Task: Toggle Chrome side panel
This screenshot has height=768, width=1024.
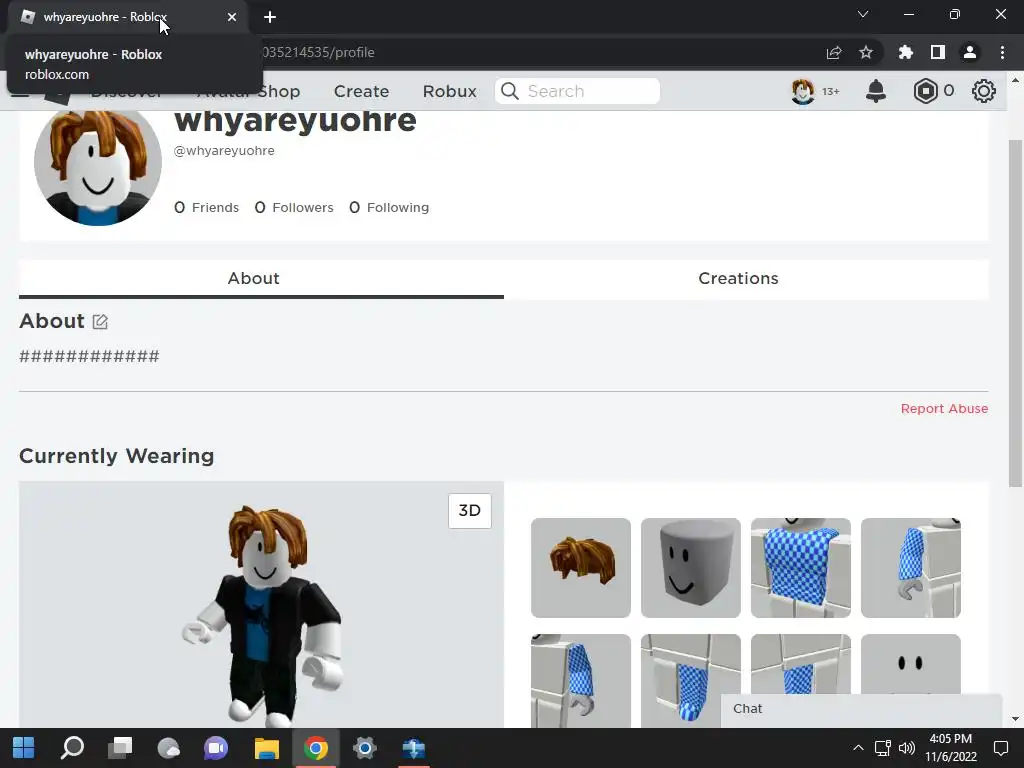Action: pyautogui.click(x=938, y=52)
